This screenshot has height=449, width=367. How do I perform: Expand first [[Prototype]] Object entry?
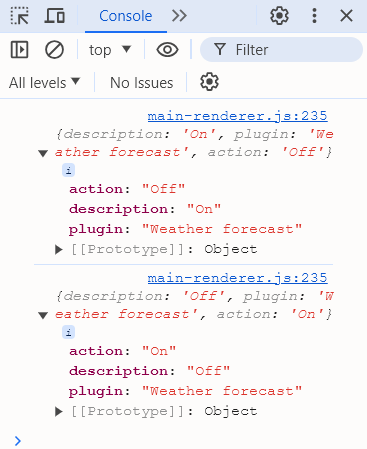(59, 249)
